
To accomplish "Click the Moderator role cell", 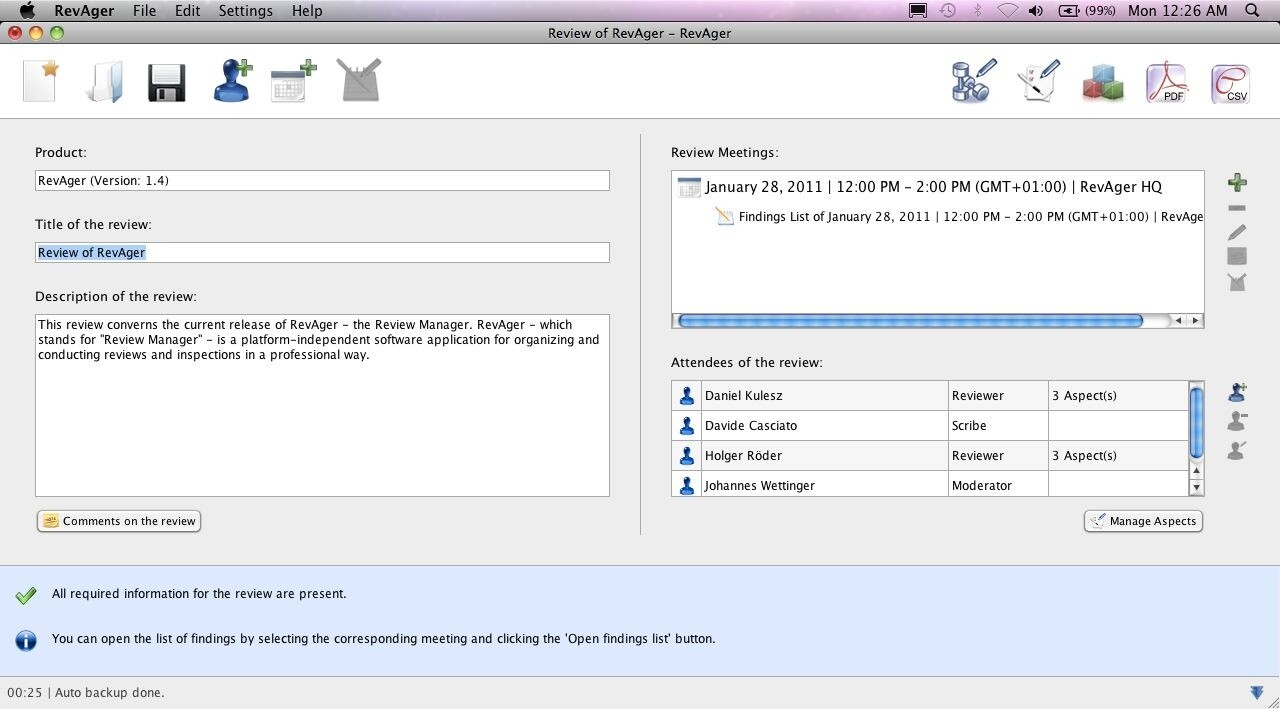I will click(998, 485).
